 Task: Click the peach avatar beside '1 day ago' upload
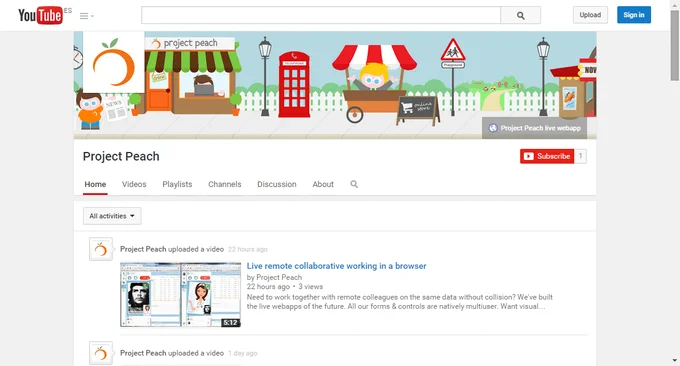point(101,353)
